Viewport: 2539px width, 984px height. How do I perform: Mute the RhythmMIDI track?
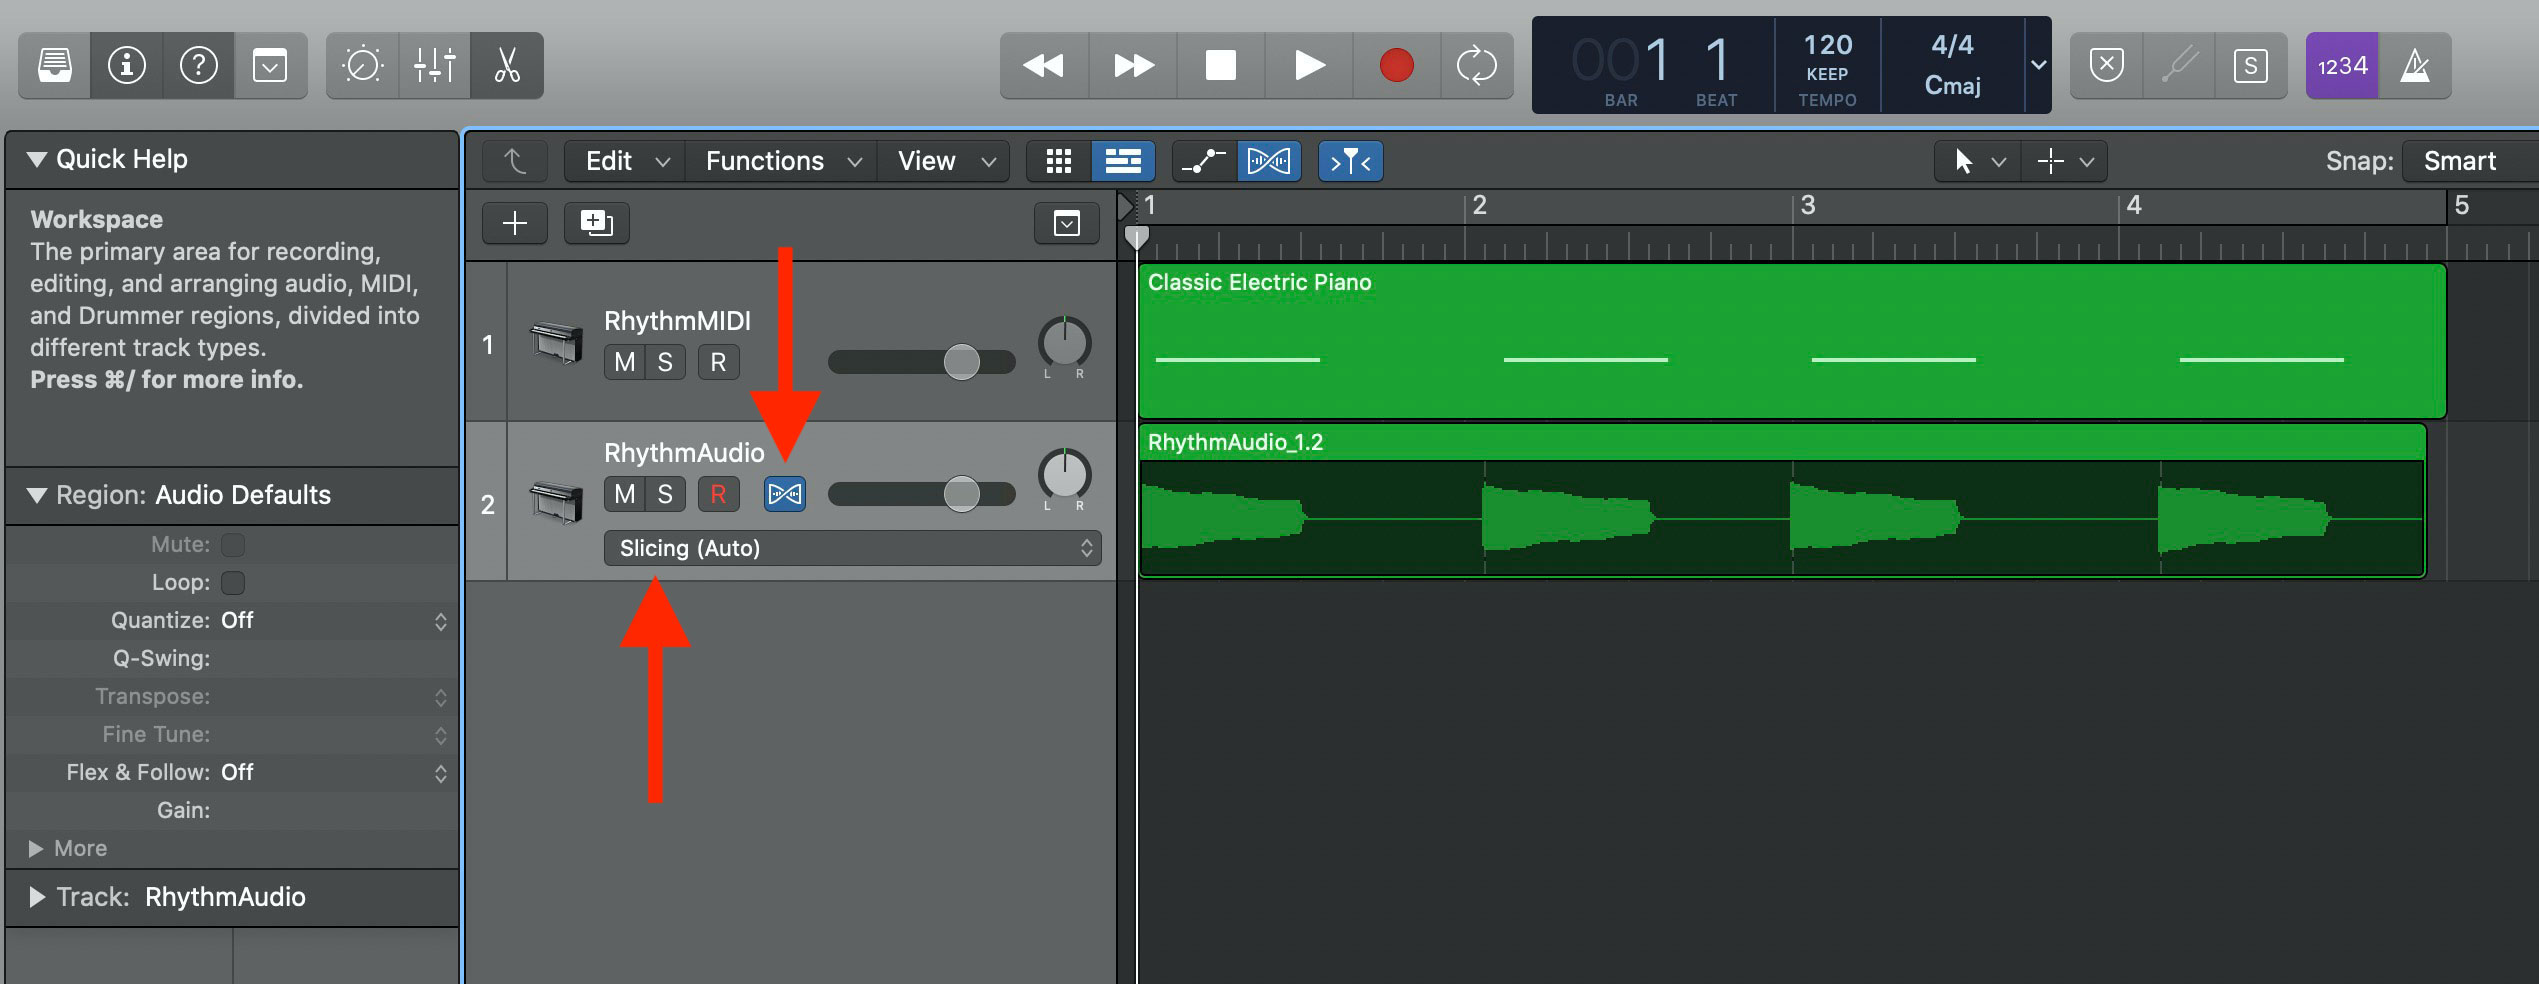(x=624, y=362)
